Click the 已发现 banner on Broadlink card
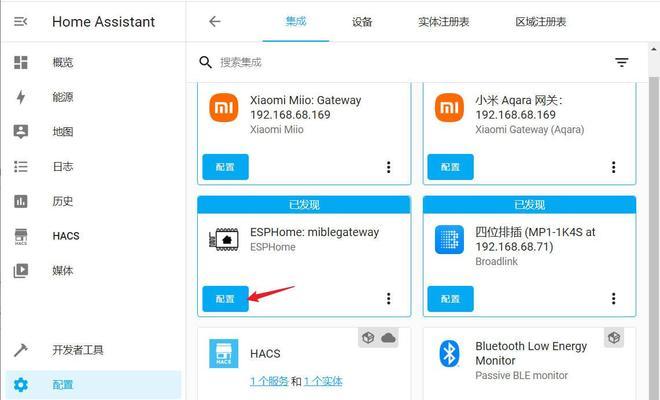660x400 pixels. [x=530, y=205]
